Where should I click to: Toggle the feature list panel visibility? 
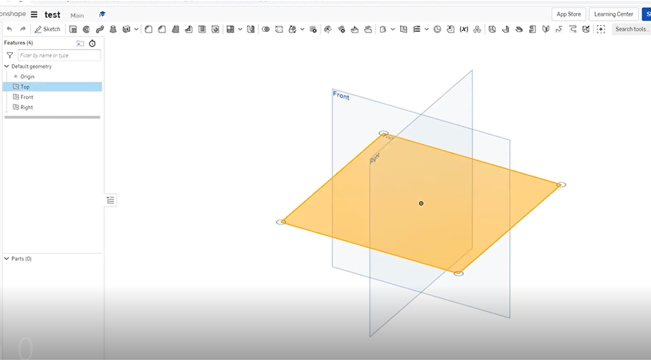coord(110,201)
